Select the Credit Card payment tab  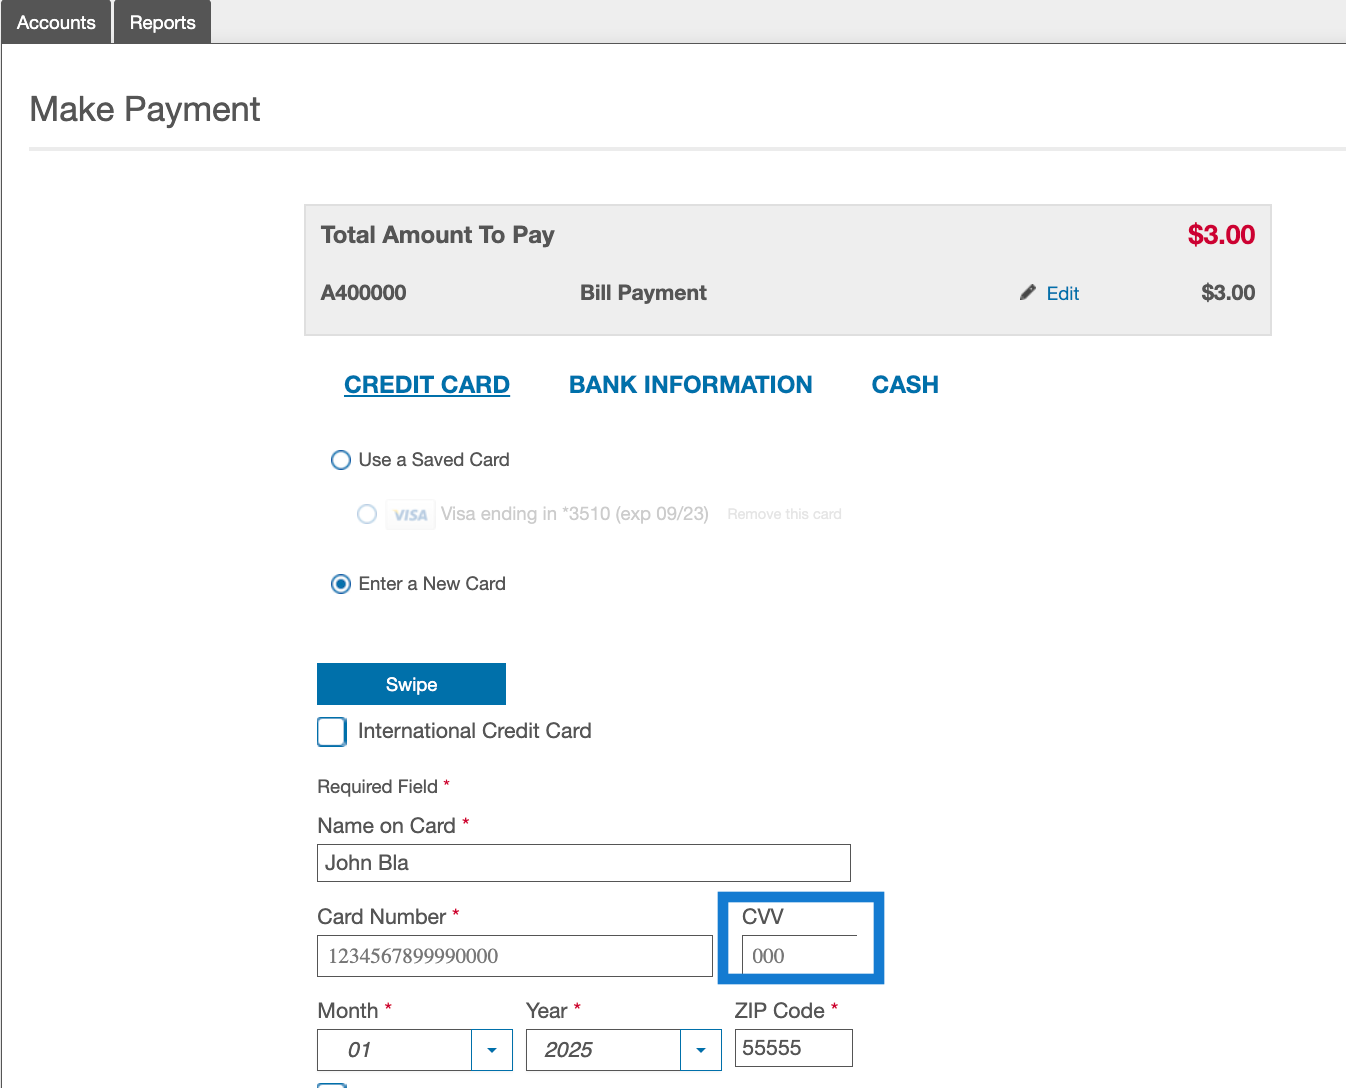click(x=427, y=385)
